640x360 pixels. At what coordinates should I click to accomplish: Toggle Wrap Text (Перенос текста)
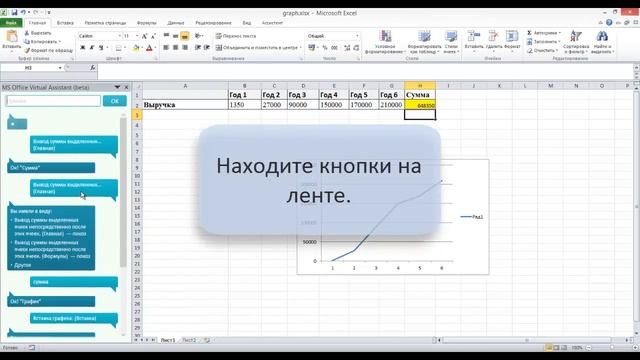point(236,36)
